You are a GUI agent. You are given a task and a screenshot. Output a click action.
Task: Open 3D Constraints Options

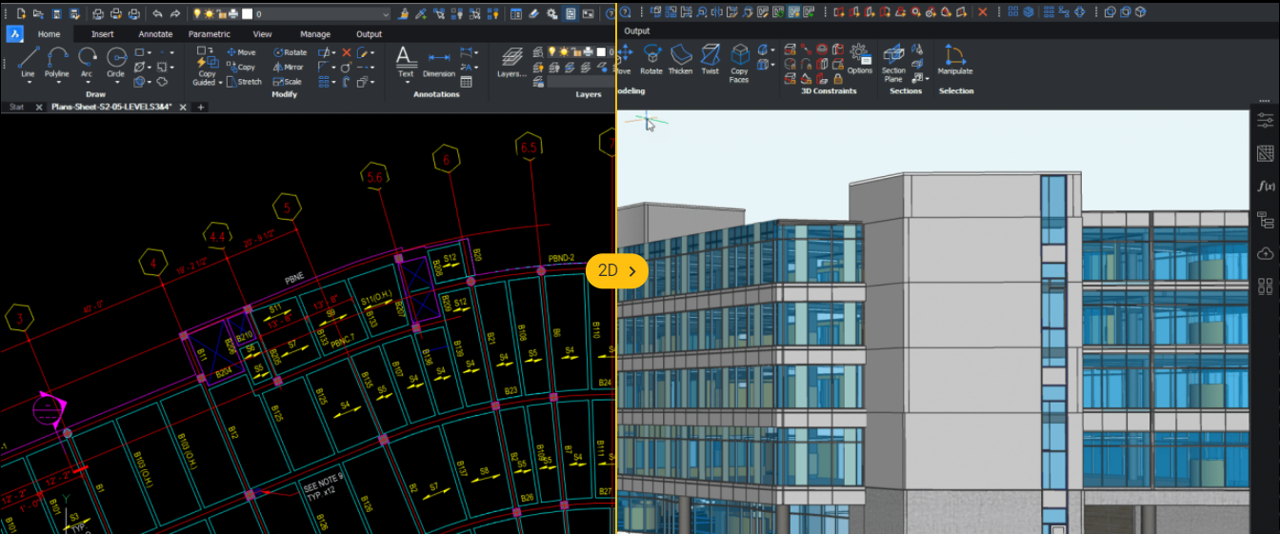(860, 59)
